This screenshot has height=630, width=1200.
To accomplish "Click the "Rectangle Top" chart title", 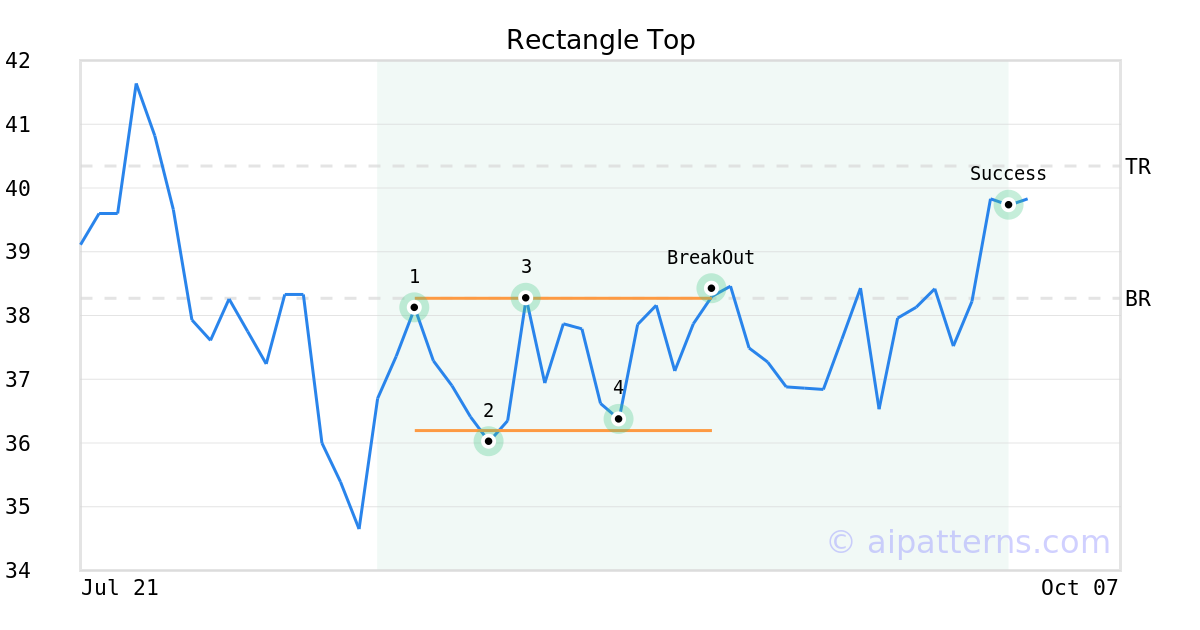I will pyautogui.click(x=600, y=40).
